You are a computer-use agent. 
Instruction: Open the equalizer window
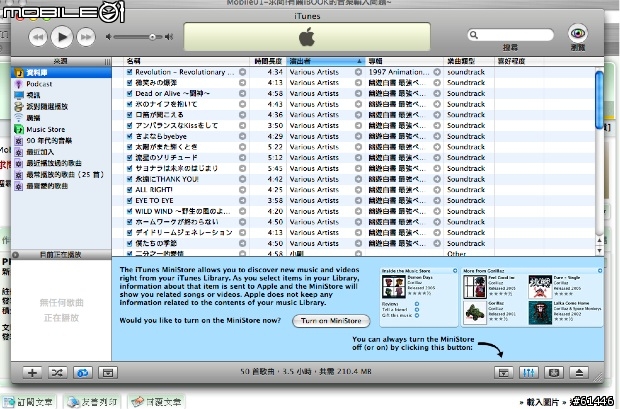coord(529,373)
